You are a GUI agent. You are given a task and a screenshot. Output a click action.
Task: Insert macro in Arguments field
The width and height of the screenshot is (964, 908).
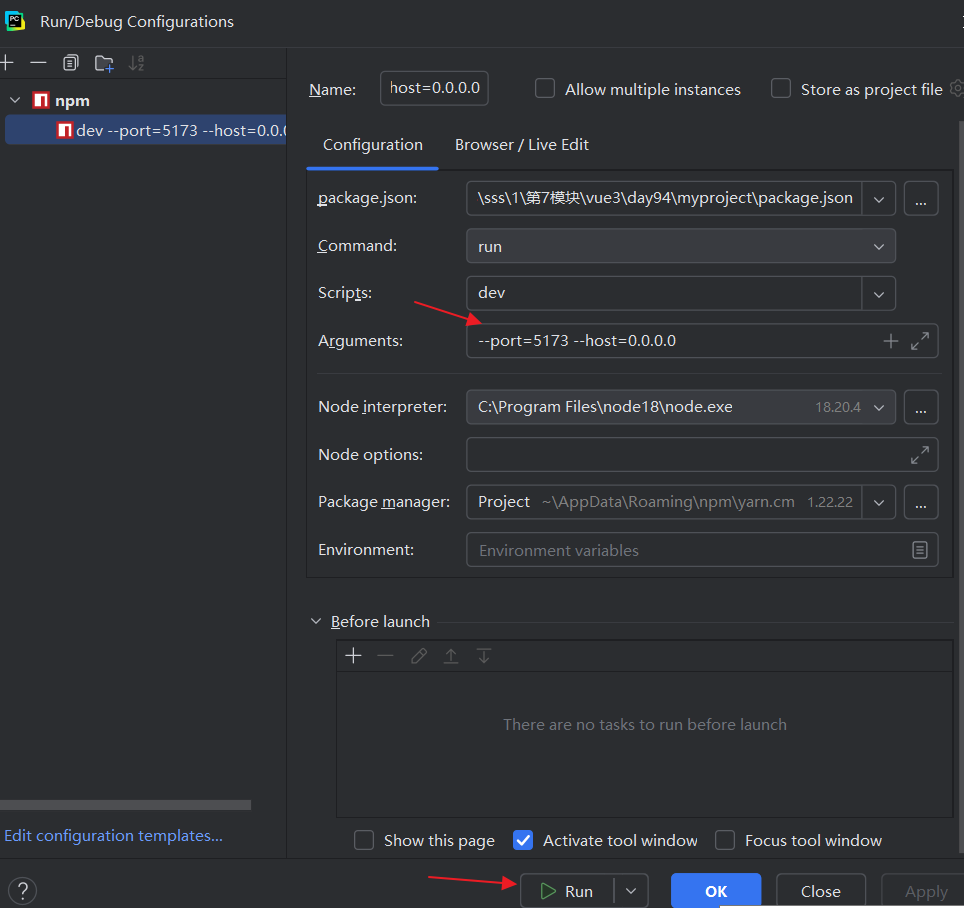coord(890,341)
